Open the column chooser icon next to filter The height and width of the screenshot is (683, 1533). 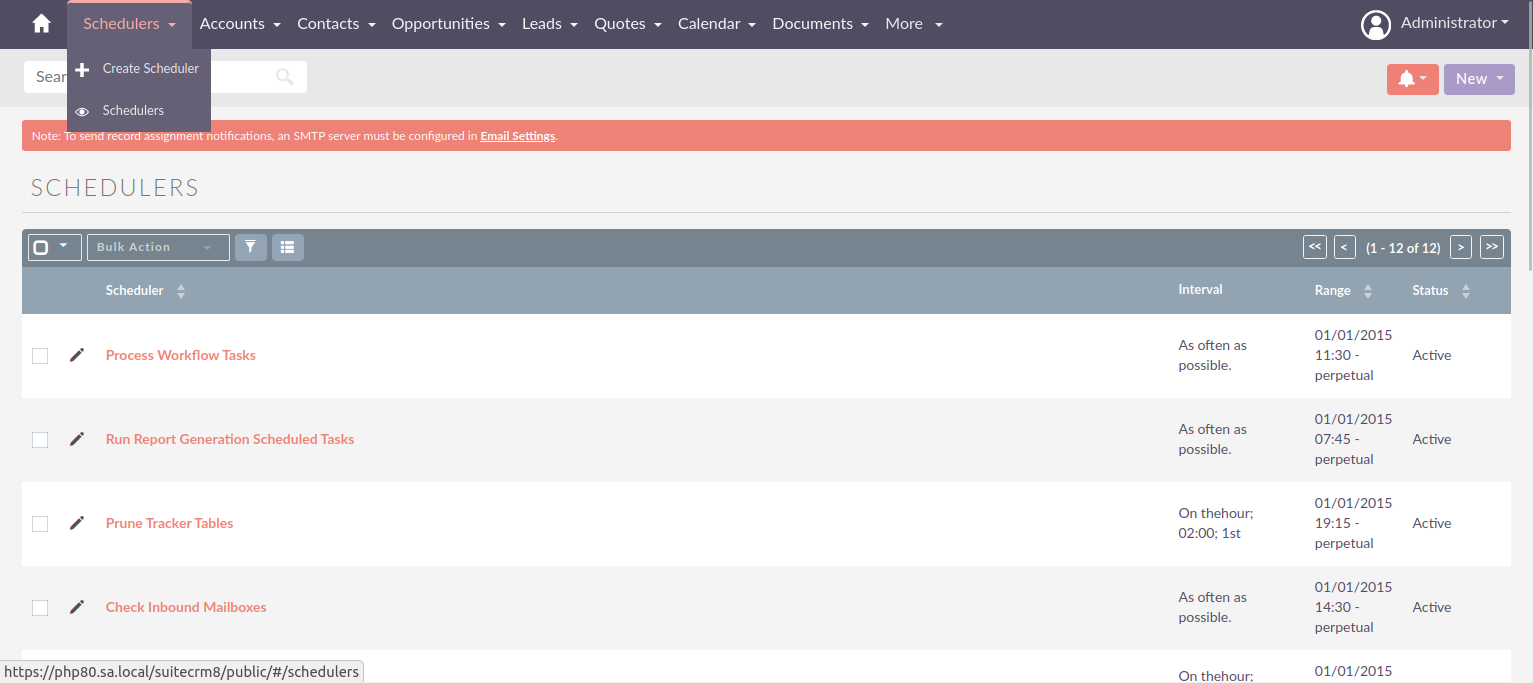tap(288, 247)
